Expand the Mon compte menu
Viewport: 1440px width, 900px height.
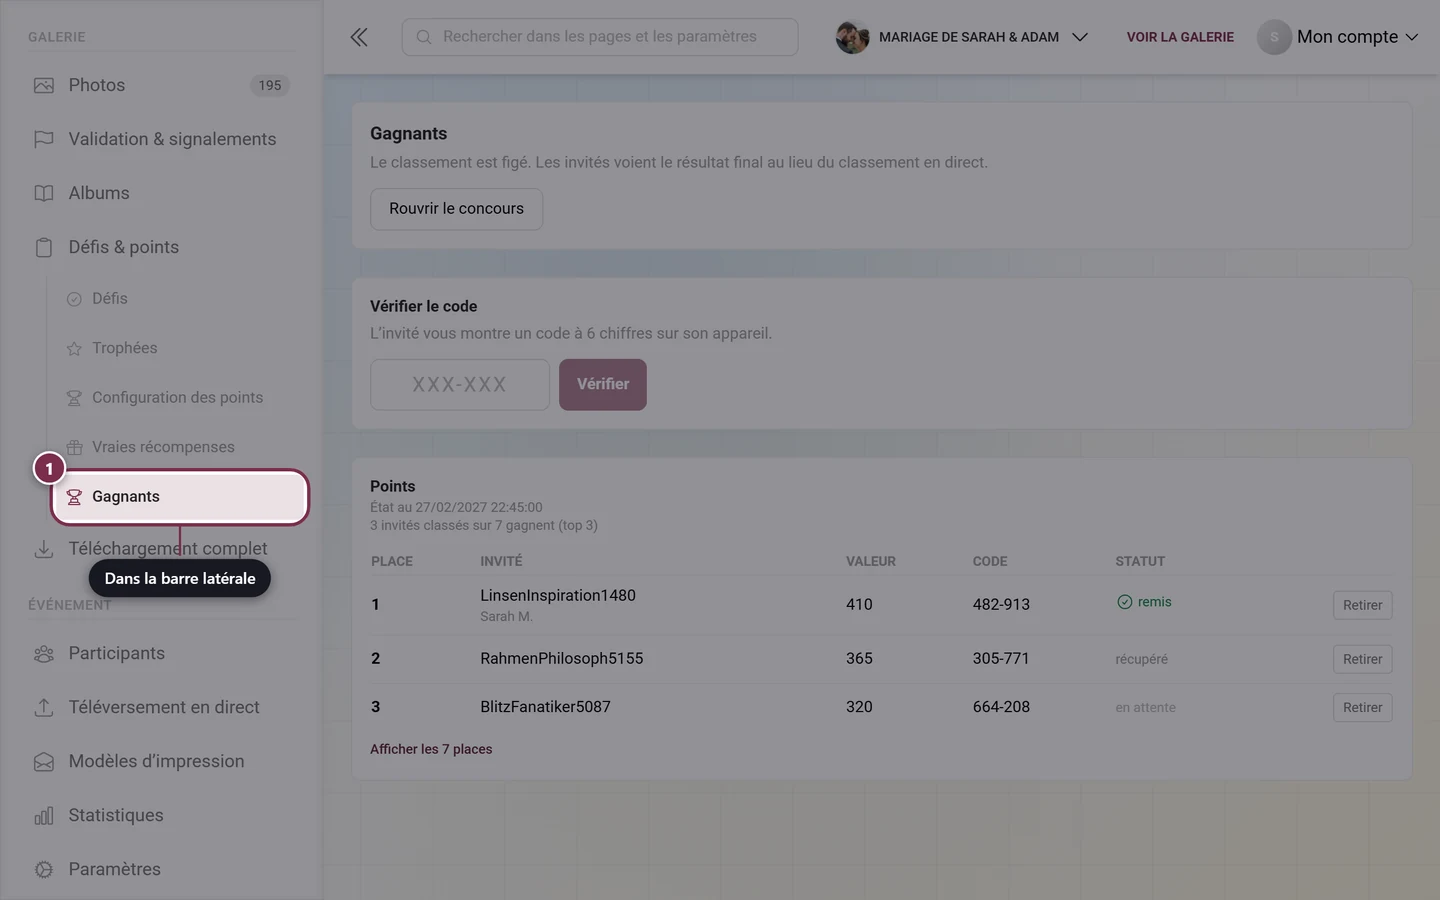(x=1338, y=37)
